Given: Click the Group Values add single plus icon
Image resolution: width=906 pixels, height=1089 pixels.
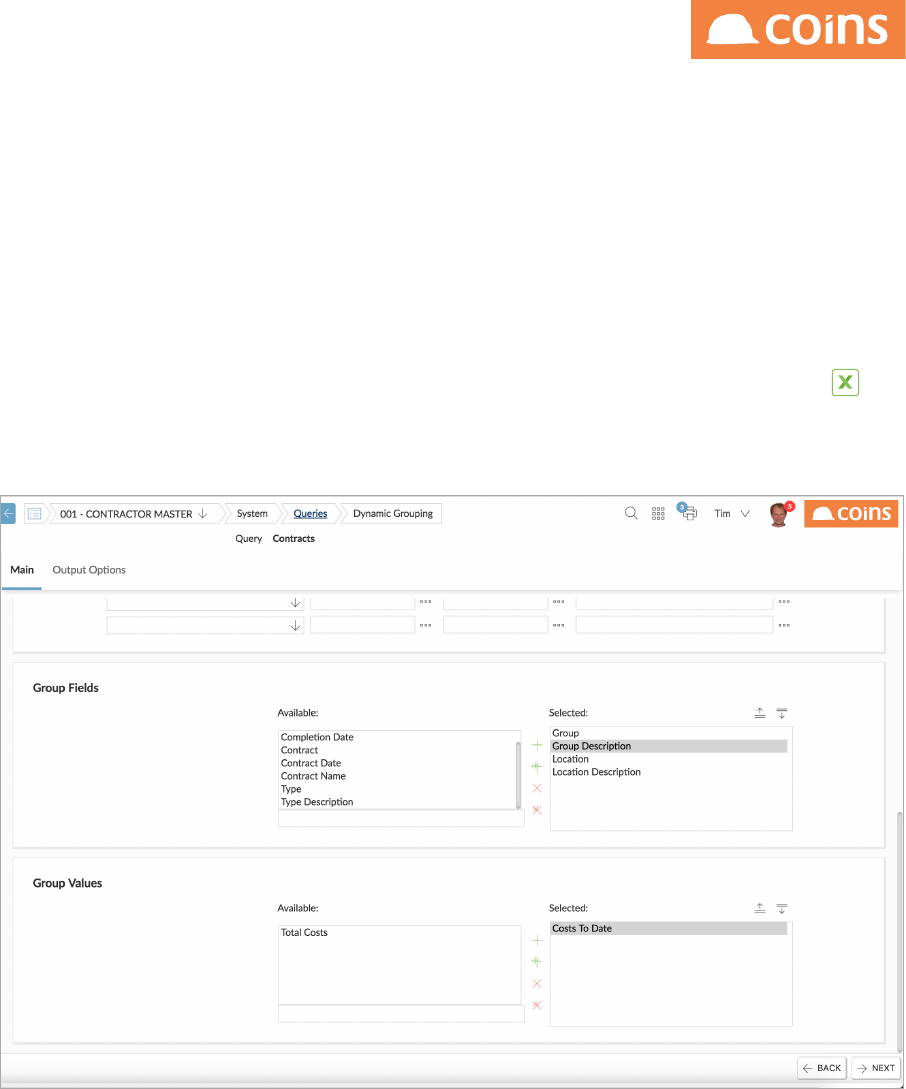Looking at the screenshot, I should 537,940.
